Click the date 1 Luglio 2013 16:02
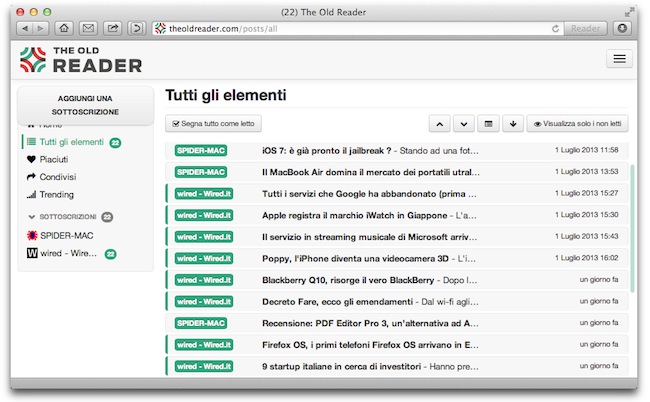 click(587, 258)
